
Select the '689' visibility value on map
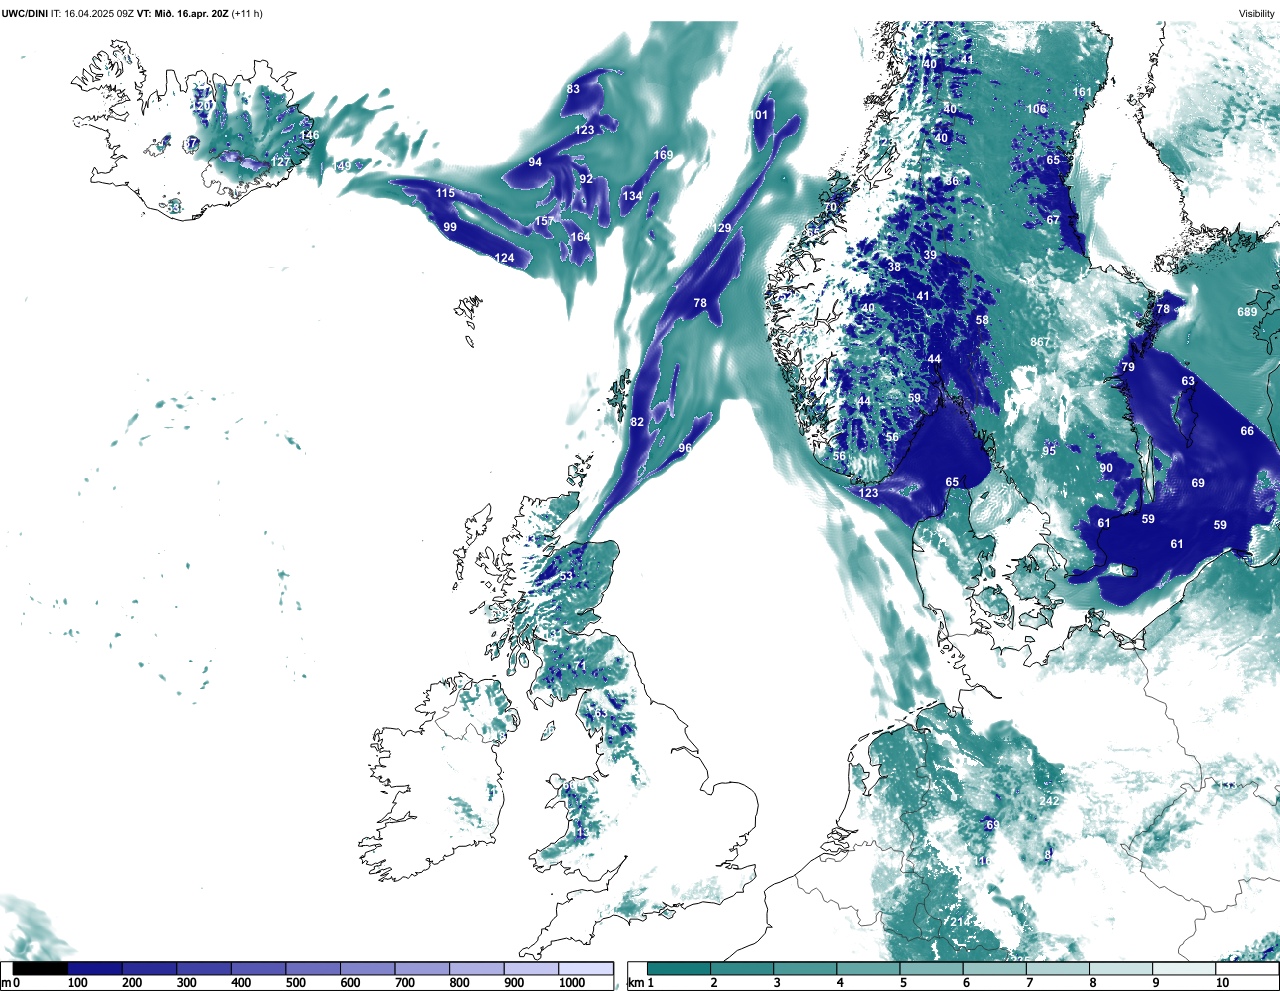pos(1247,312)
